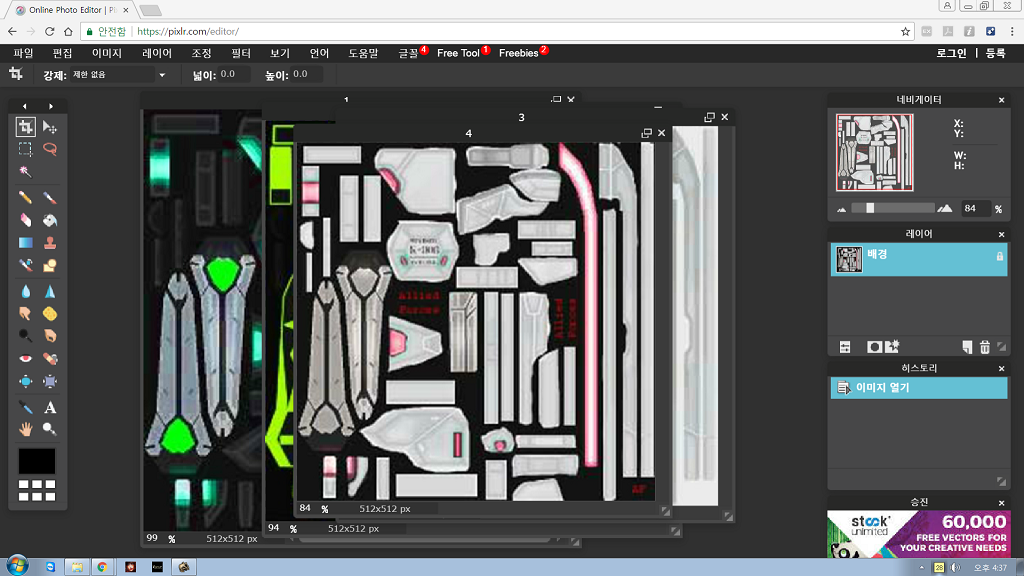Select the Color Replace tool

tap(25, 265)
